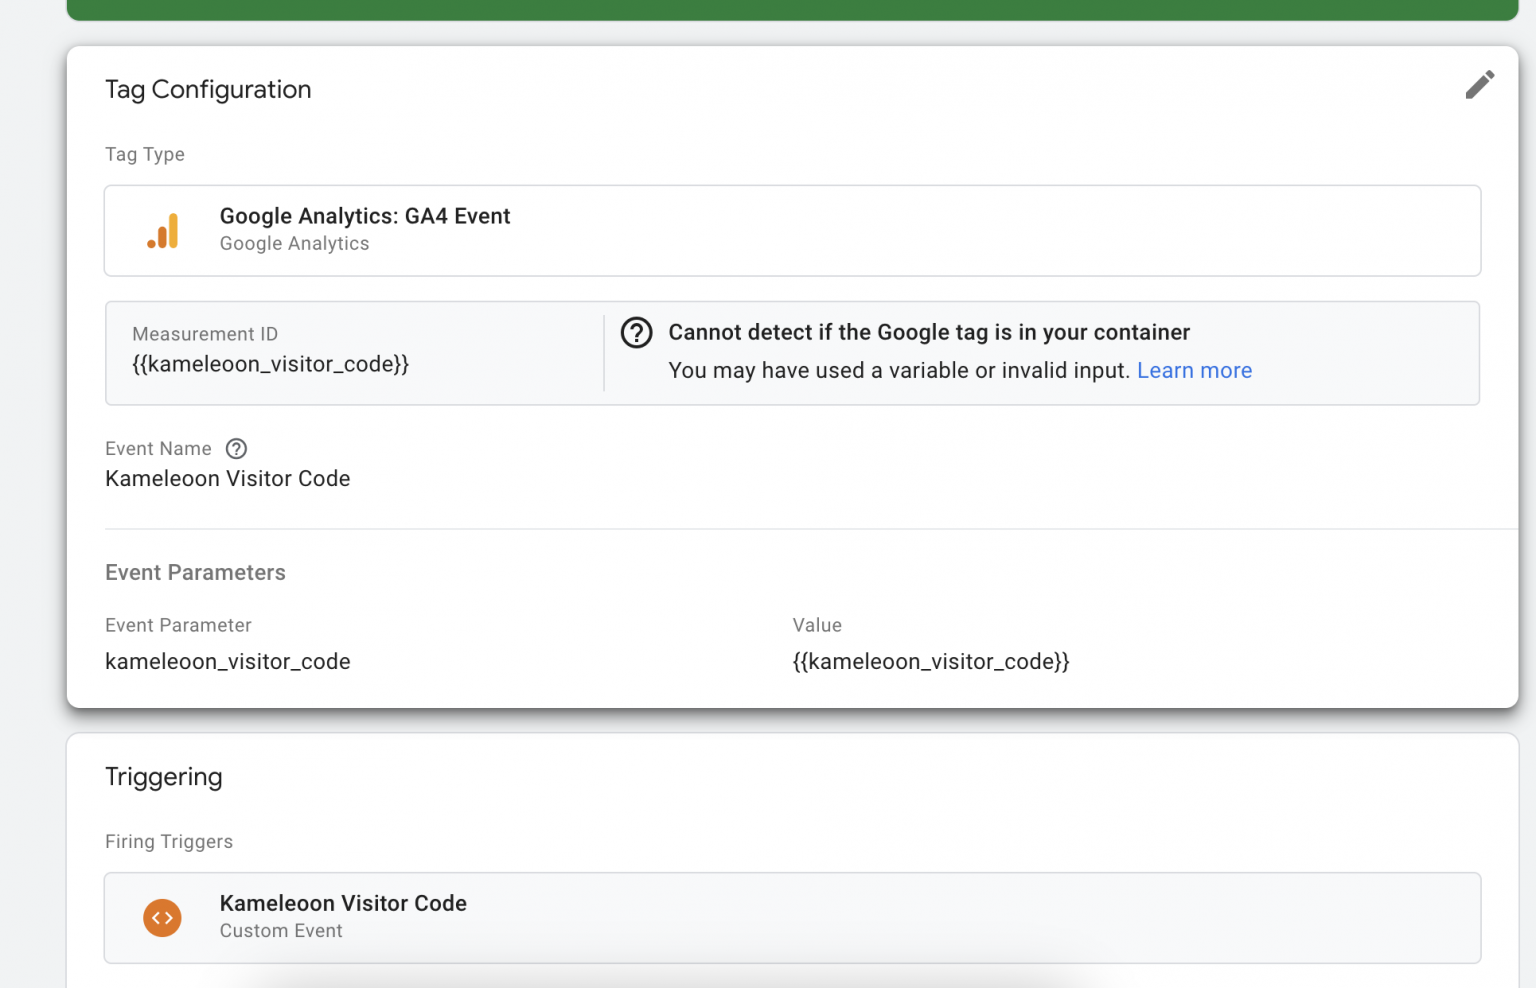The width and height of the screenshot is (1536, 988).
Task: Click the question mark icon beside Cannot detect warning
Action: (636, 333)
